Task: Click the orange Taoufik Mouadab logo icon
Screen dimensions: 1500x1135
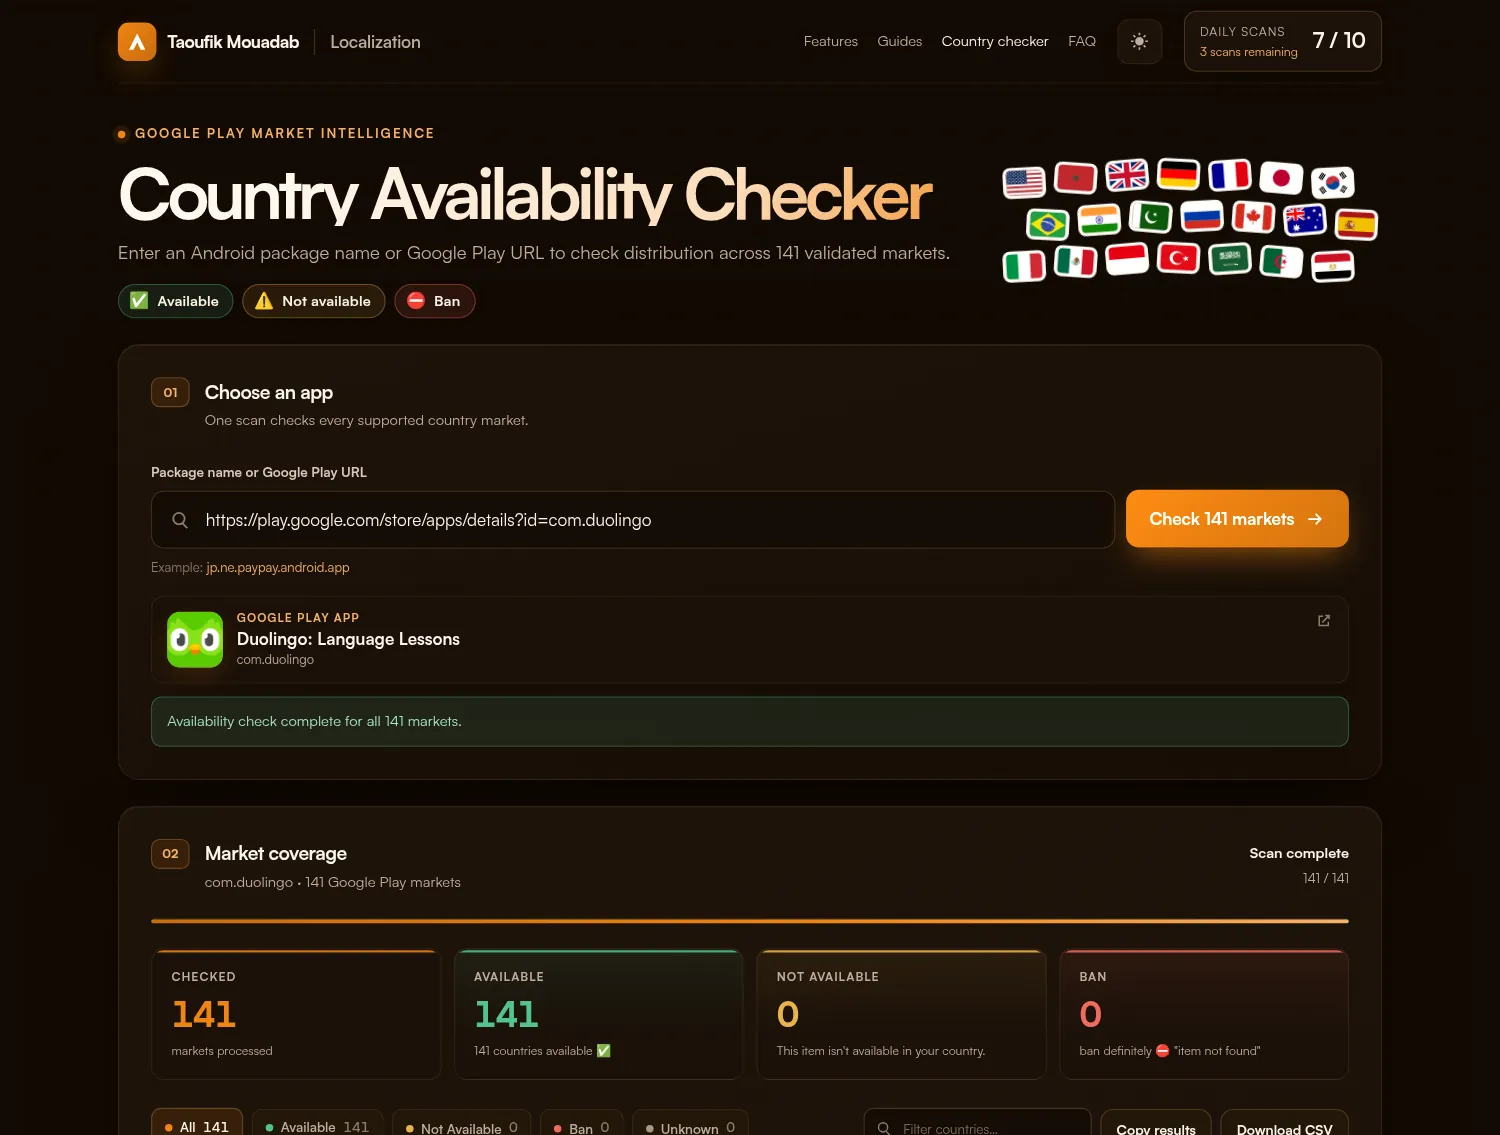Action: tap(137, 42)
